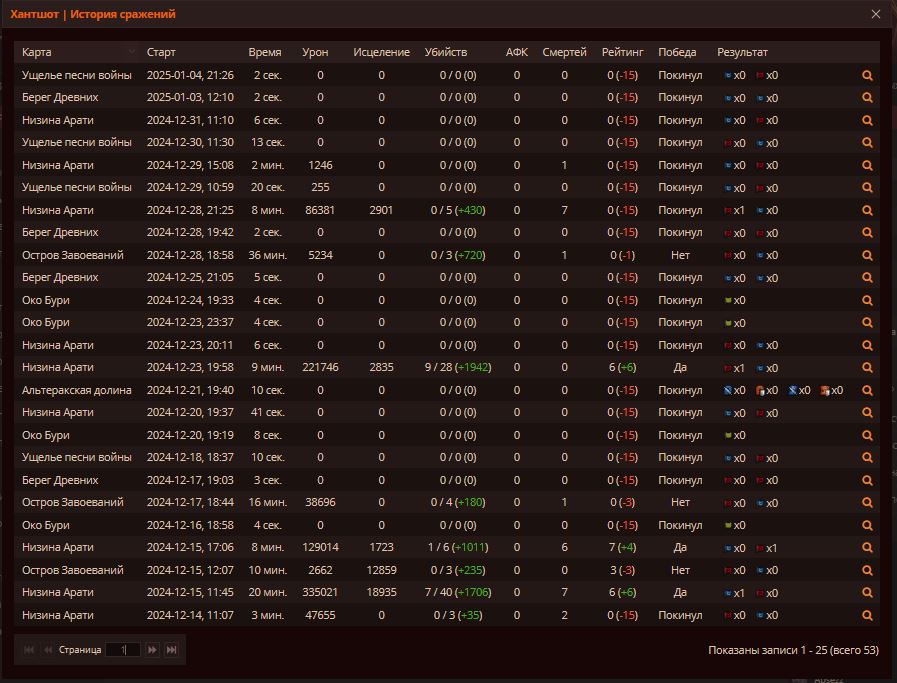Inspect battle started 2024-12-29, 15:08

click(867, 165)
